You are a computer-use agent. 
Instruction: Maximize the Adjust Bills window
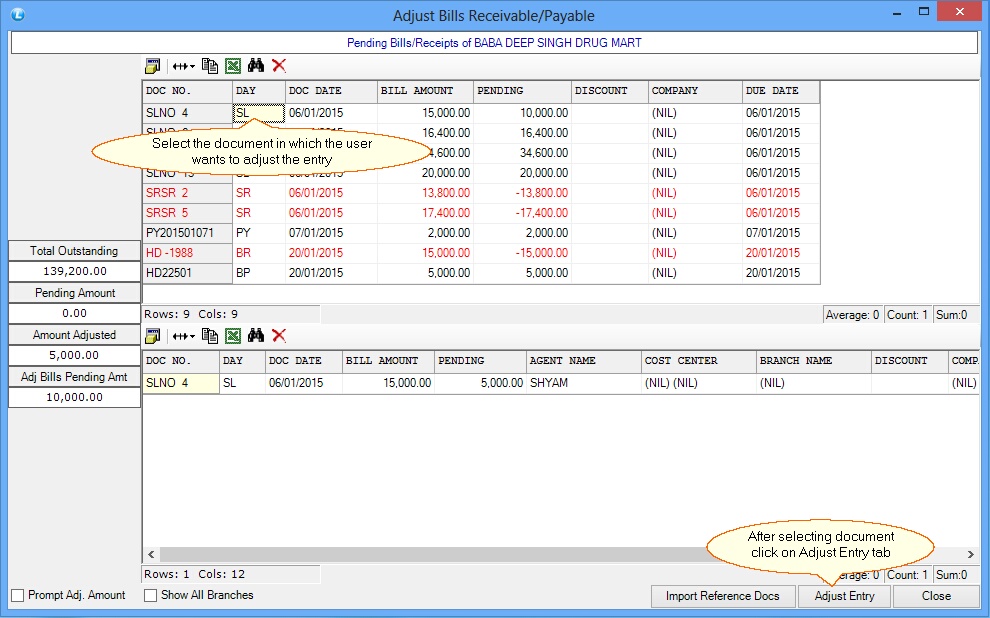(x=924, y=12)
